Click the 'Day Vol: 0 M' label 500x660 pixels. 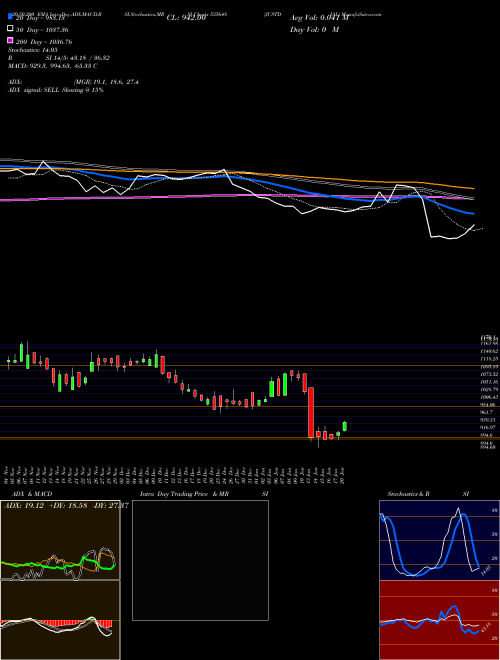(x=315, y=30)
